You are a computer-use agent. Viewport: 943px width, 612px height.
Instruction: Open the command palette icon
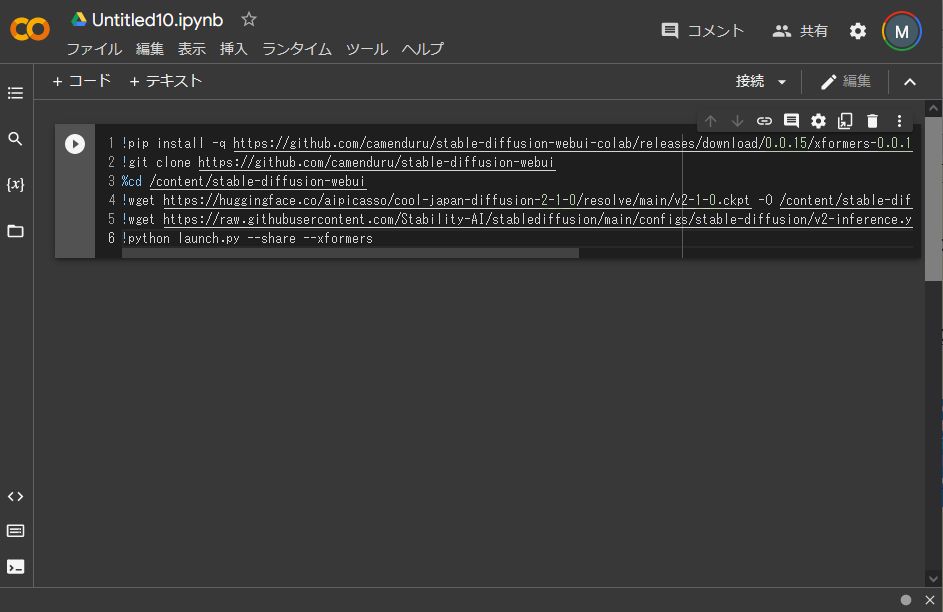click(x=16, y=531)
